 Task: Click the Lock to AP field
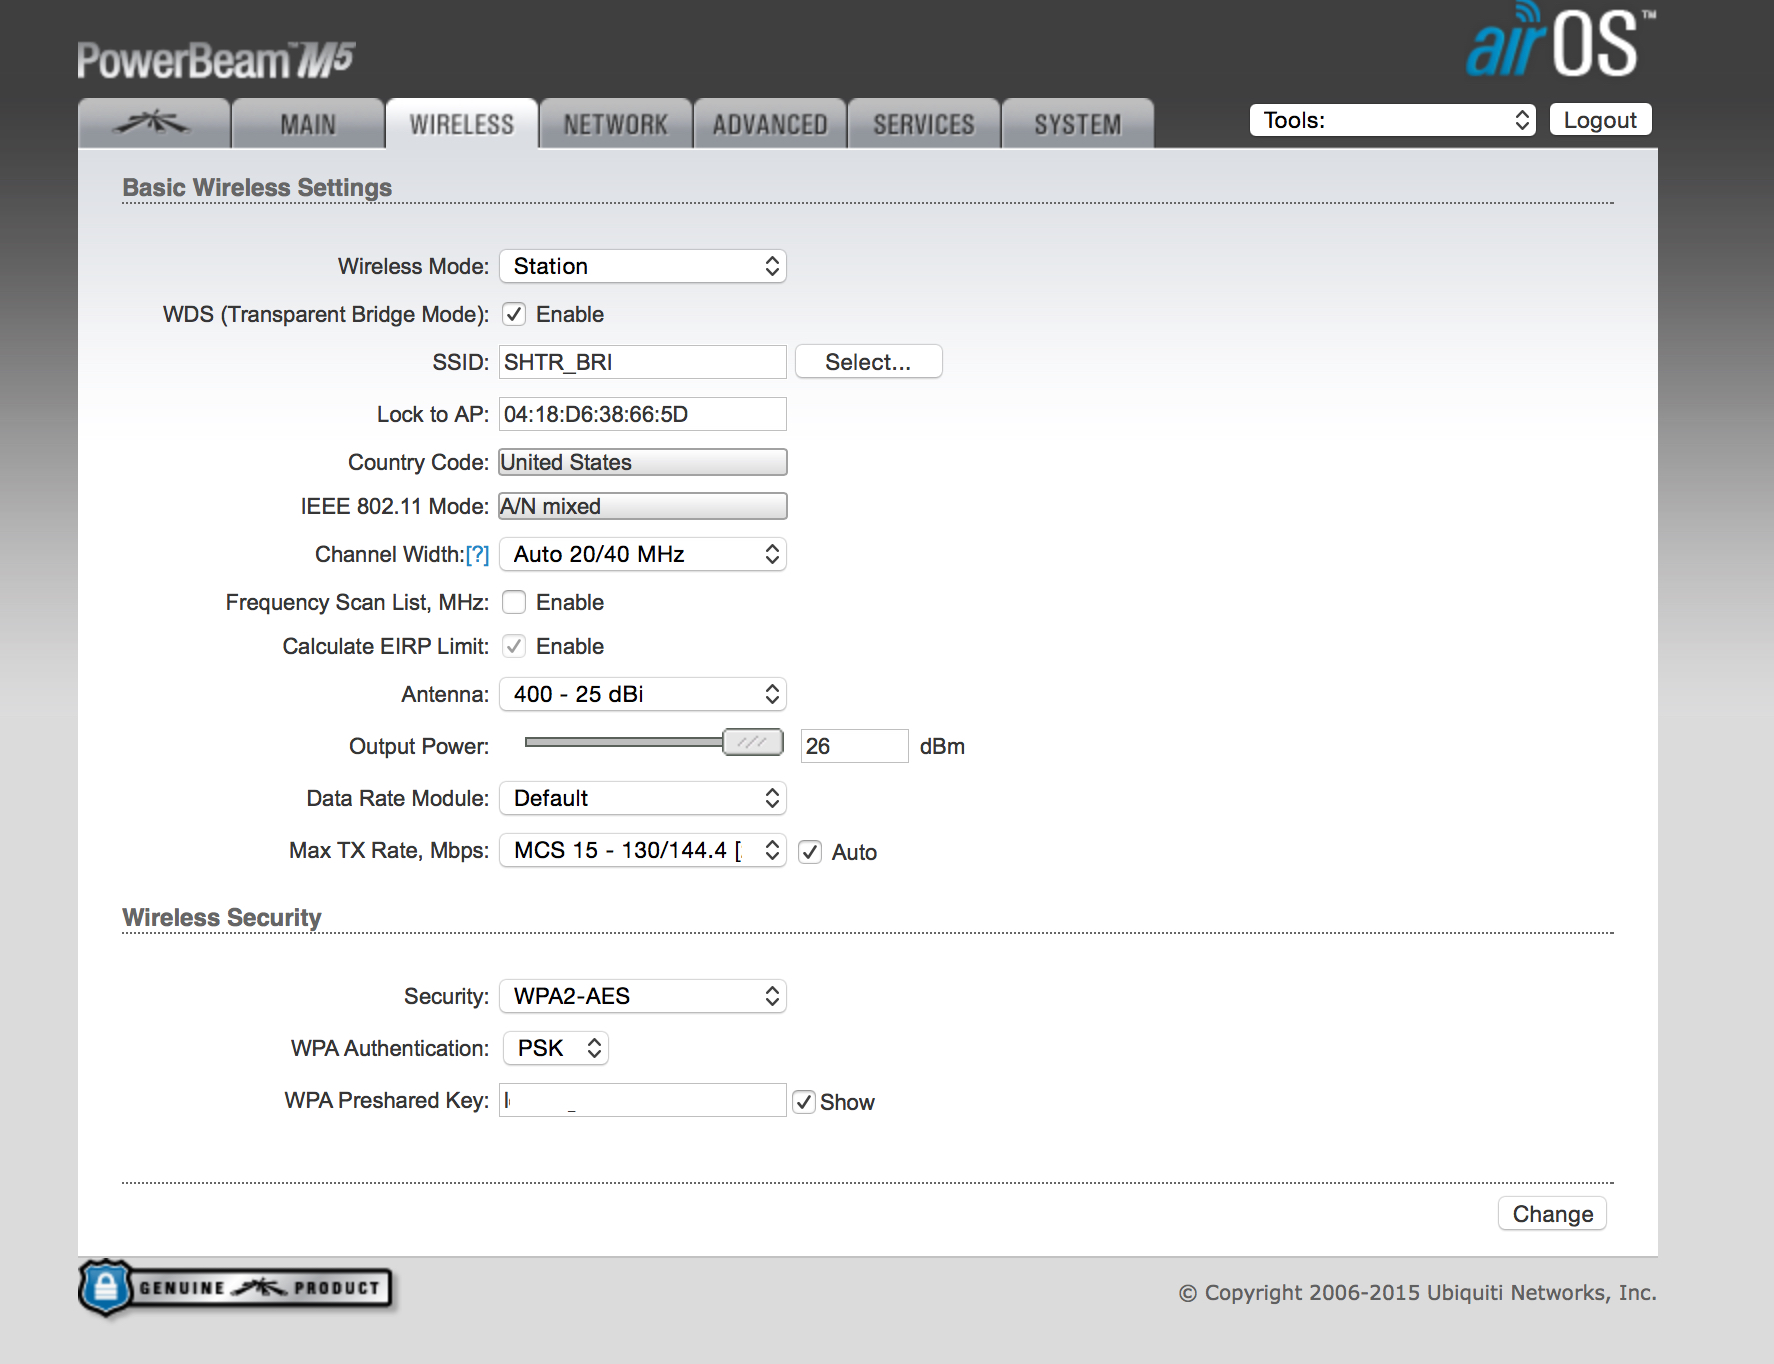(x=643, y=414)
